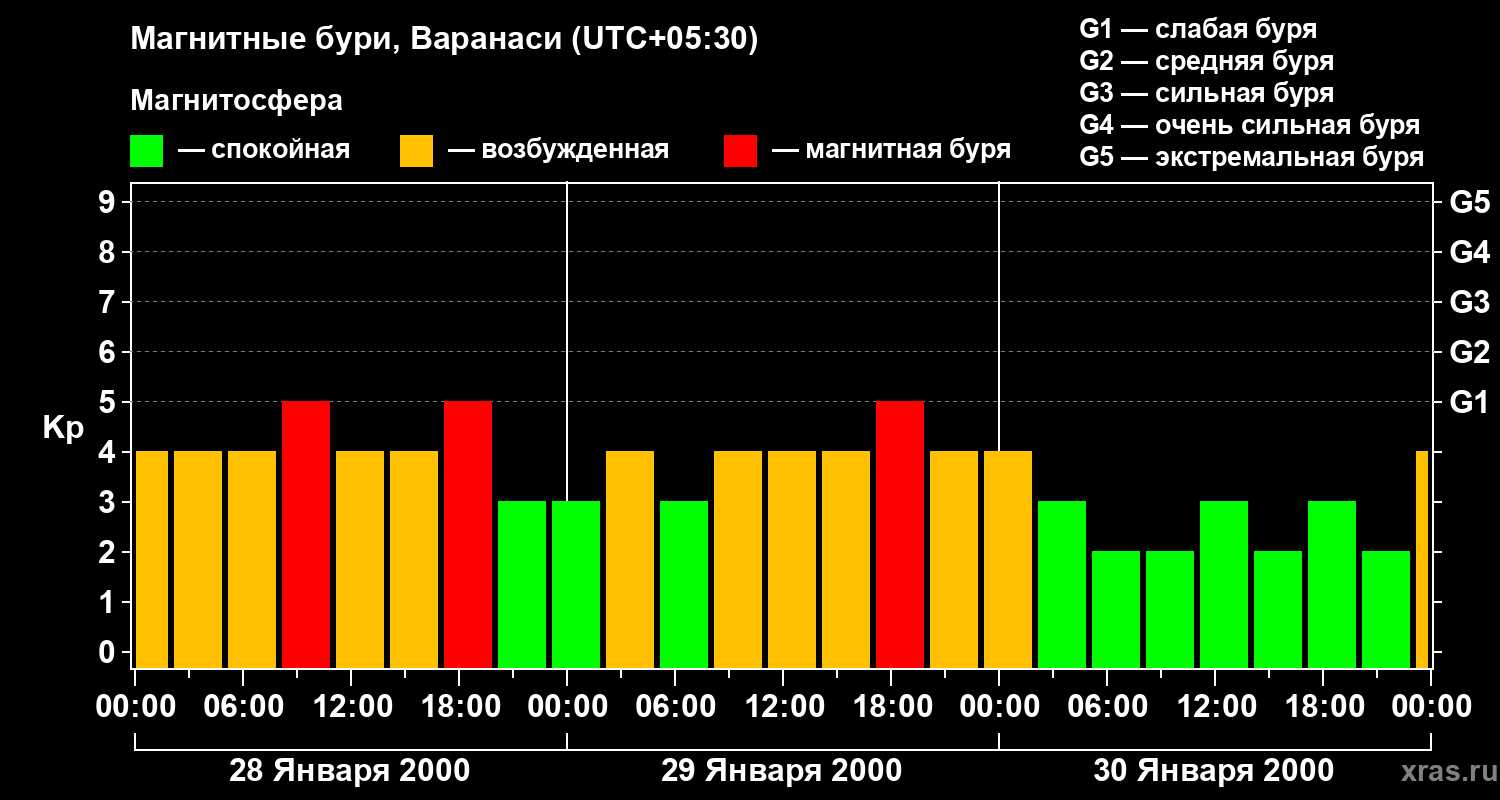The height and width of the screenshot is (800, 1500).
Task: Click the yellow bar straddling midnight into 30 January
Action: pos(1008,560)
